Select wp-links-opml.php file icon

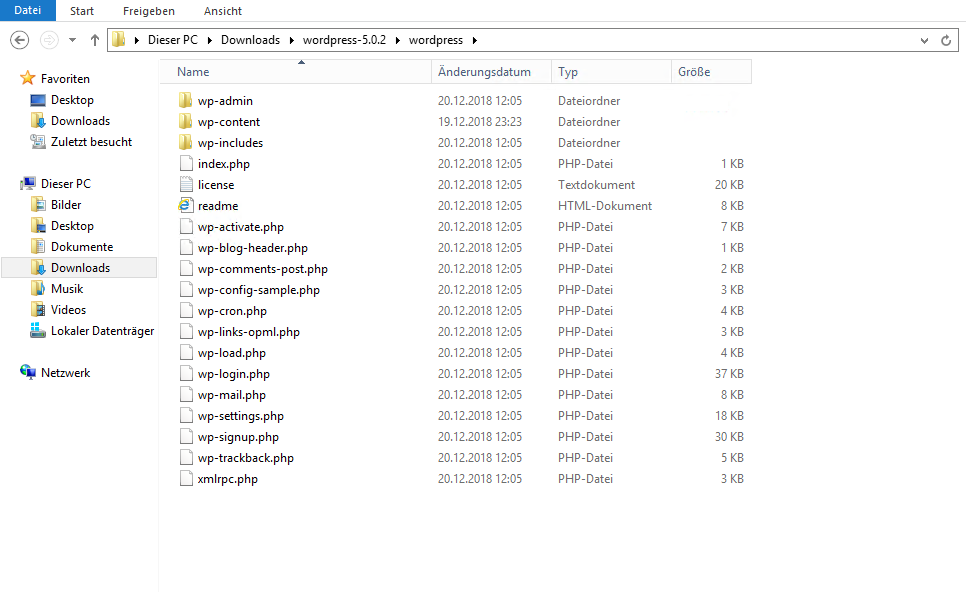(x=186, y=331)
